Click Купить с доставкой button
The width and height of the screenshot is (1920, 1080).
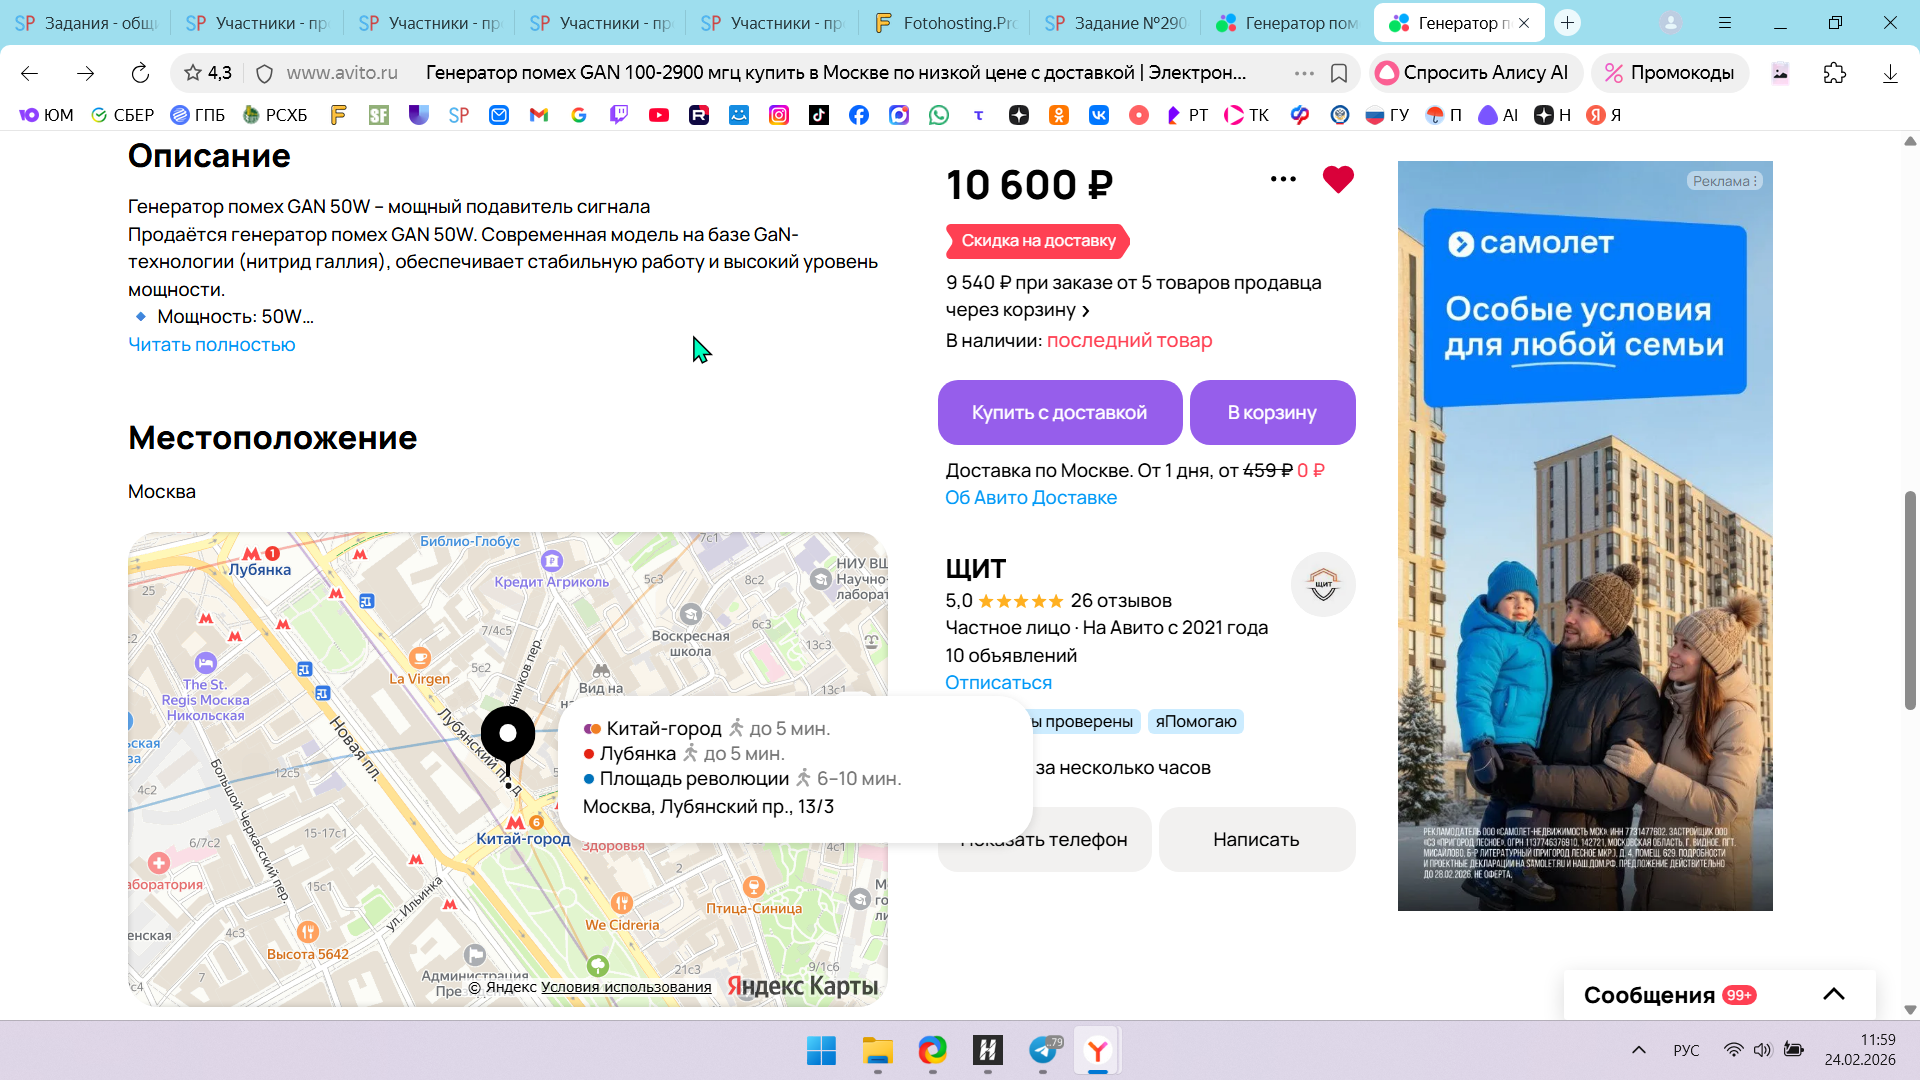(1059, 412)
